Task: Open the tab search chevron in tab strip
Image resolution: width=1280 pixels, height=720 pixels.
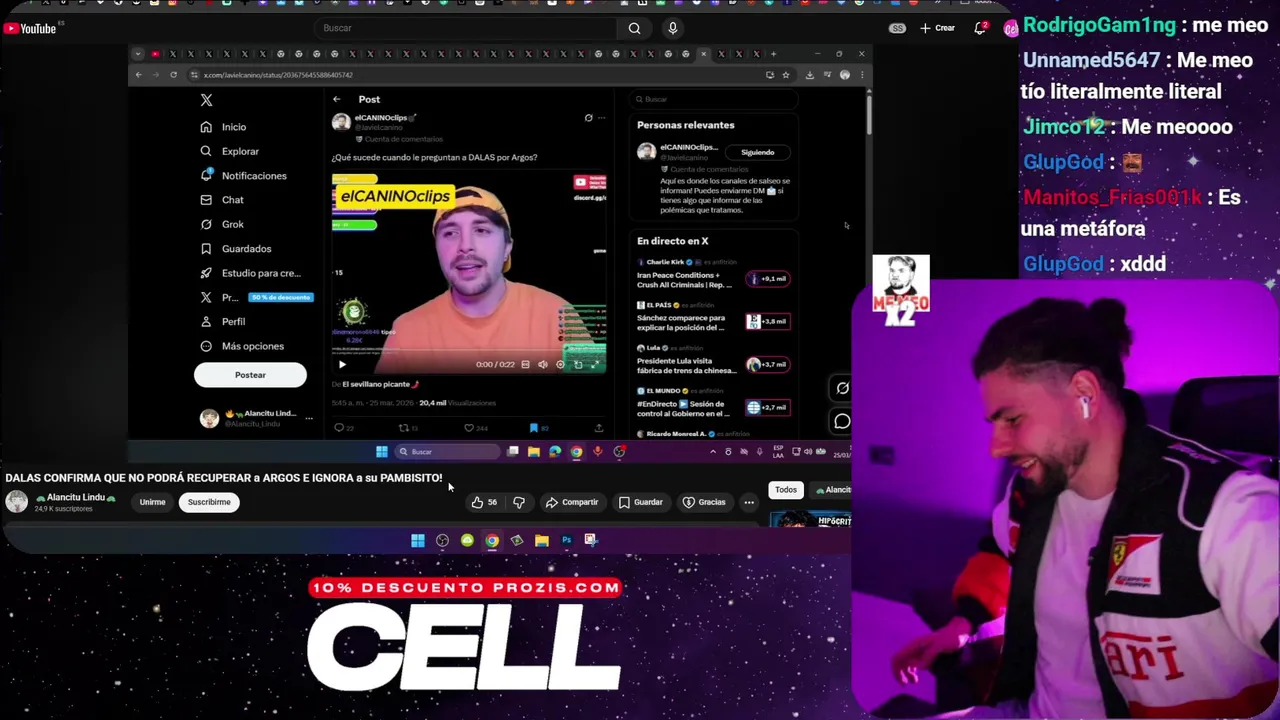Action: tap(138, 54)
